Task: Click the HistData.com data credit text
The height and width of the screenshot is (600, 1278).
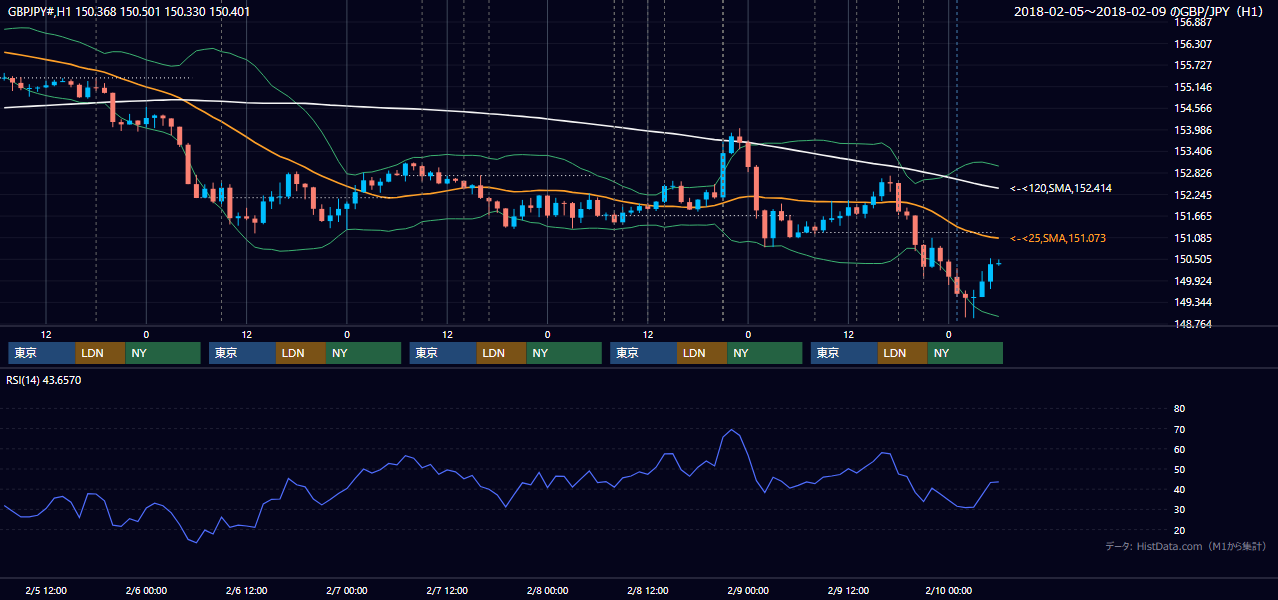Action: 1186,546
